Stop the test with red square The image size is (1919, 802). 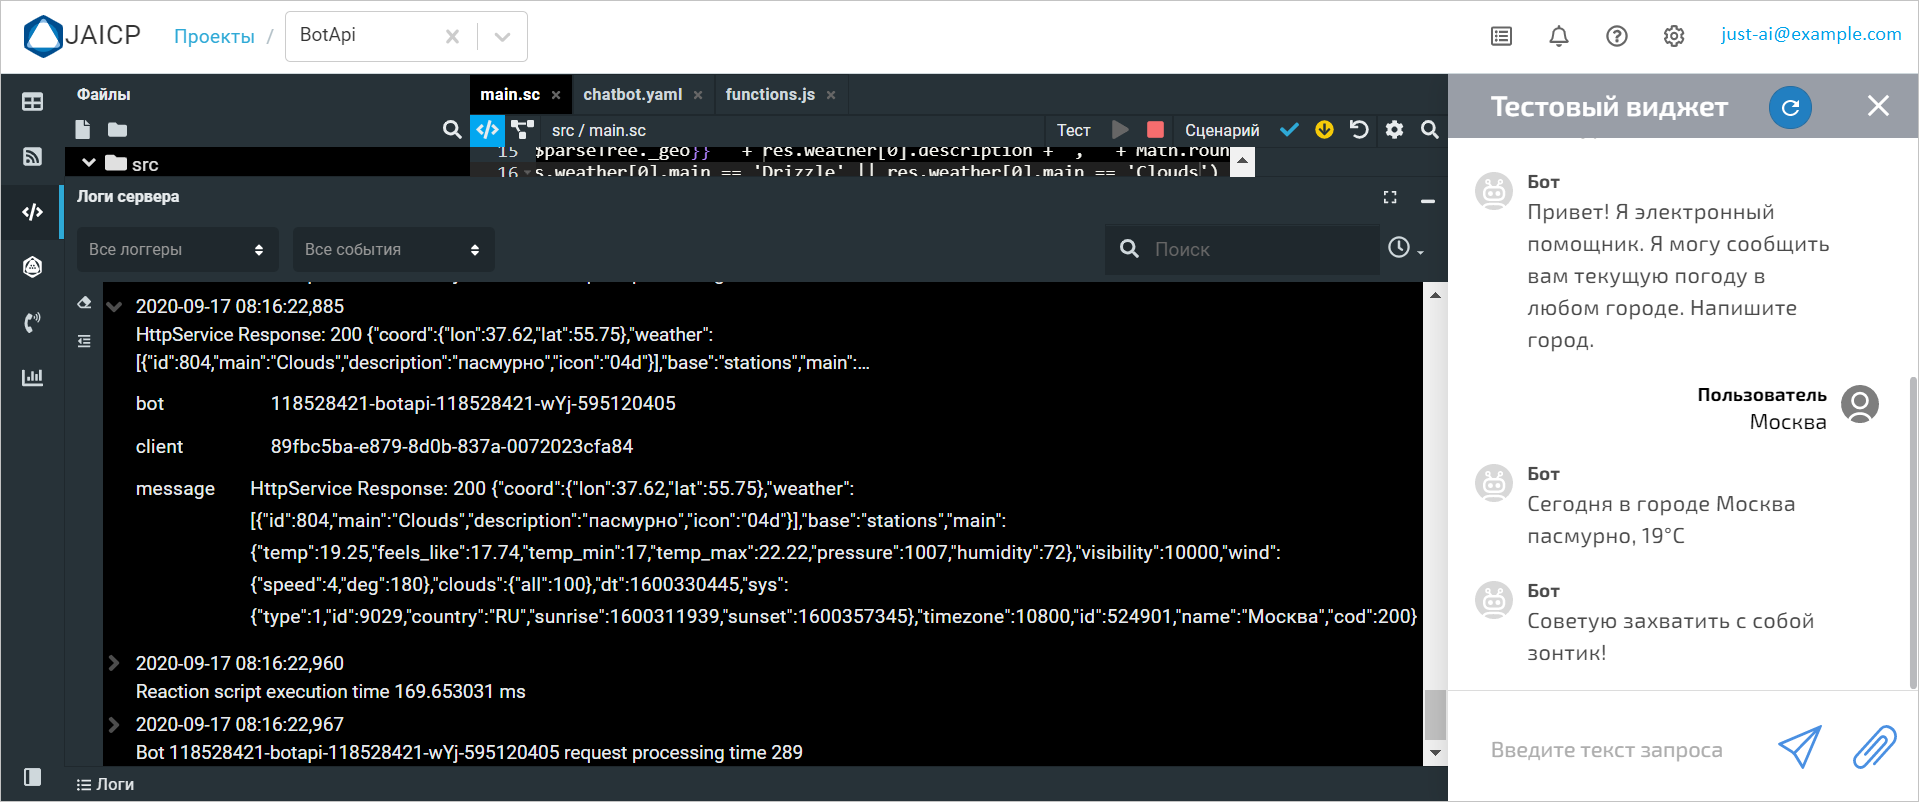coord(1155,130)
